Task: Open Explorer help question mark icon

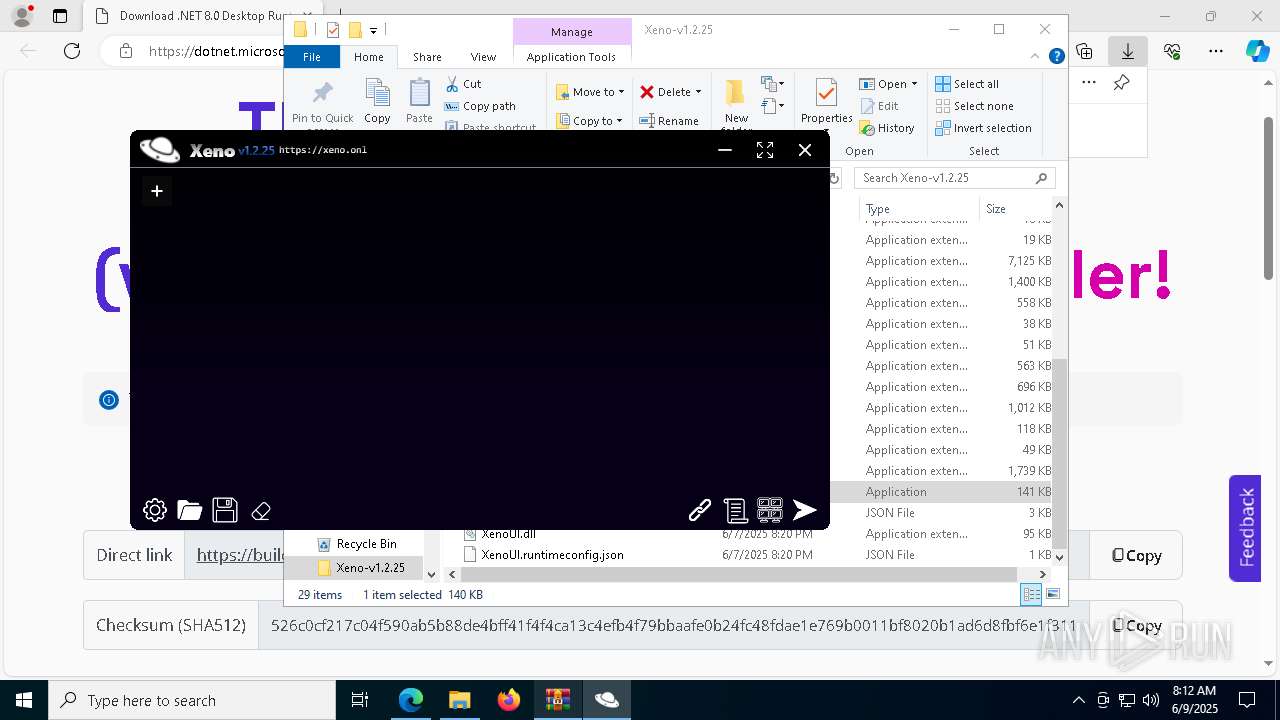Action: coord(1056,57)
